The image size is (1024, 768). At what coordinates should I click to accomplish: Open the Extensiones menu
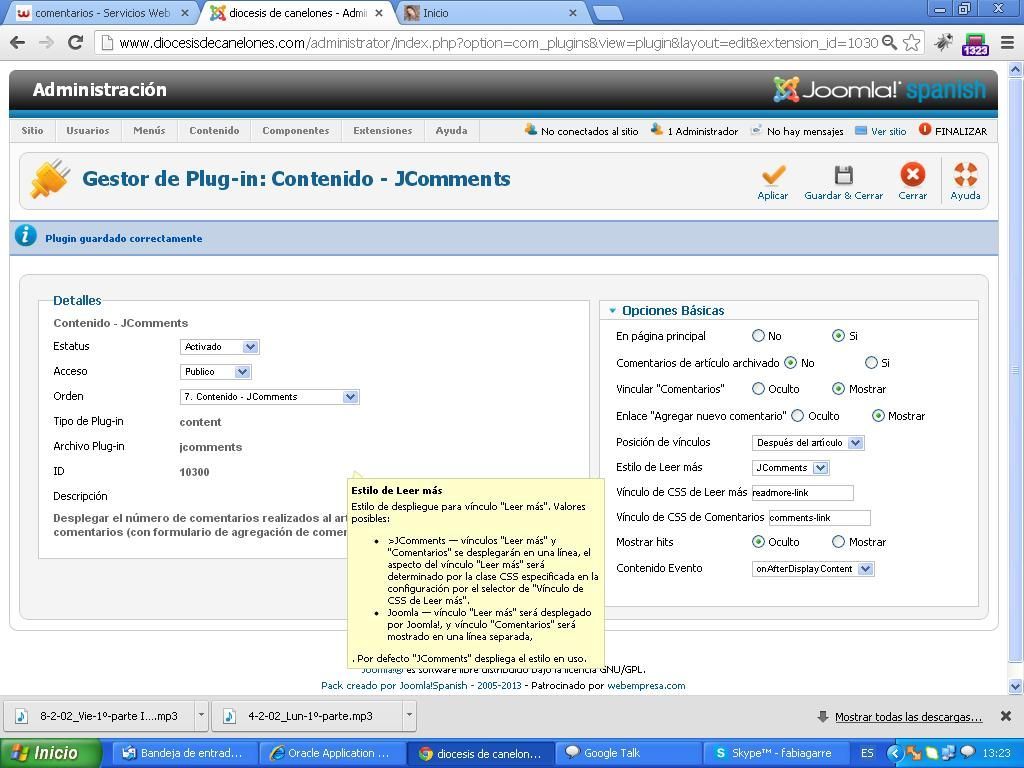coord(383,131)
